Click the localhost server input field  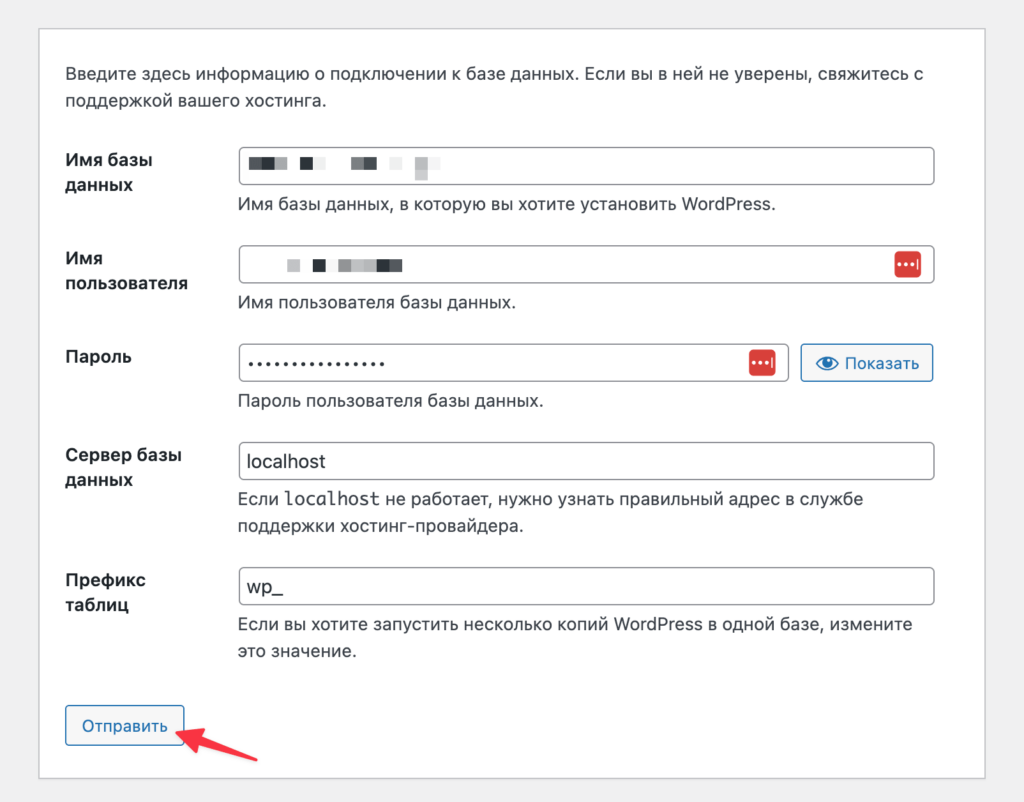pos(586,461)
